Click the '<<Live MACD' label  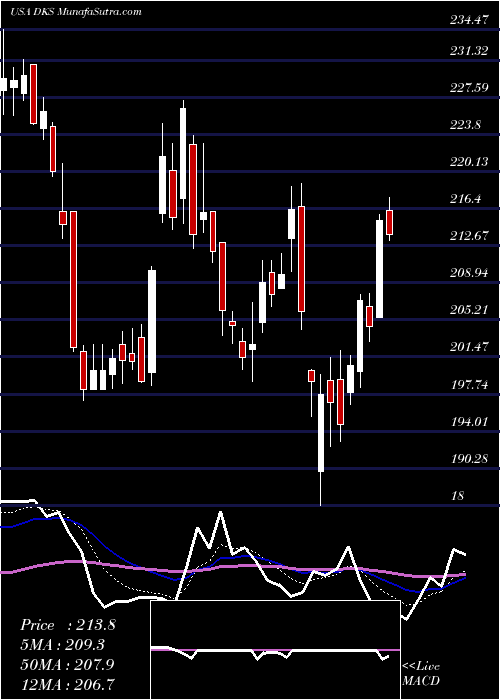tap(421, 673)
